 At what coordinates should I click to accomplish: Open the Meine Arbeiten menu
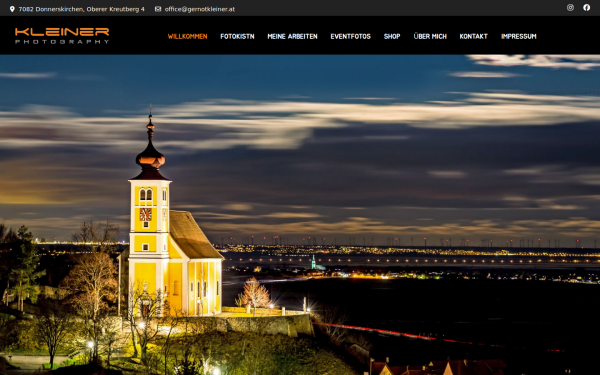click(x=292, y=36)
